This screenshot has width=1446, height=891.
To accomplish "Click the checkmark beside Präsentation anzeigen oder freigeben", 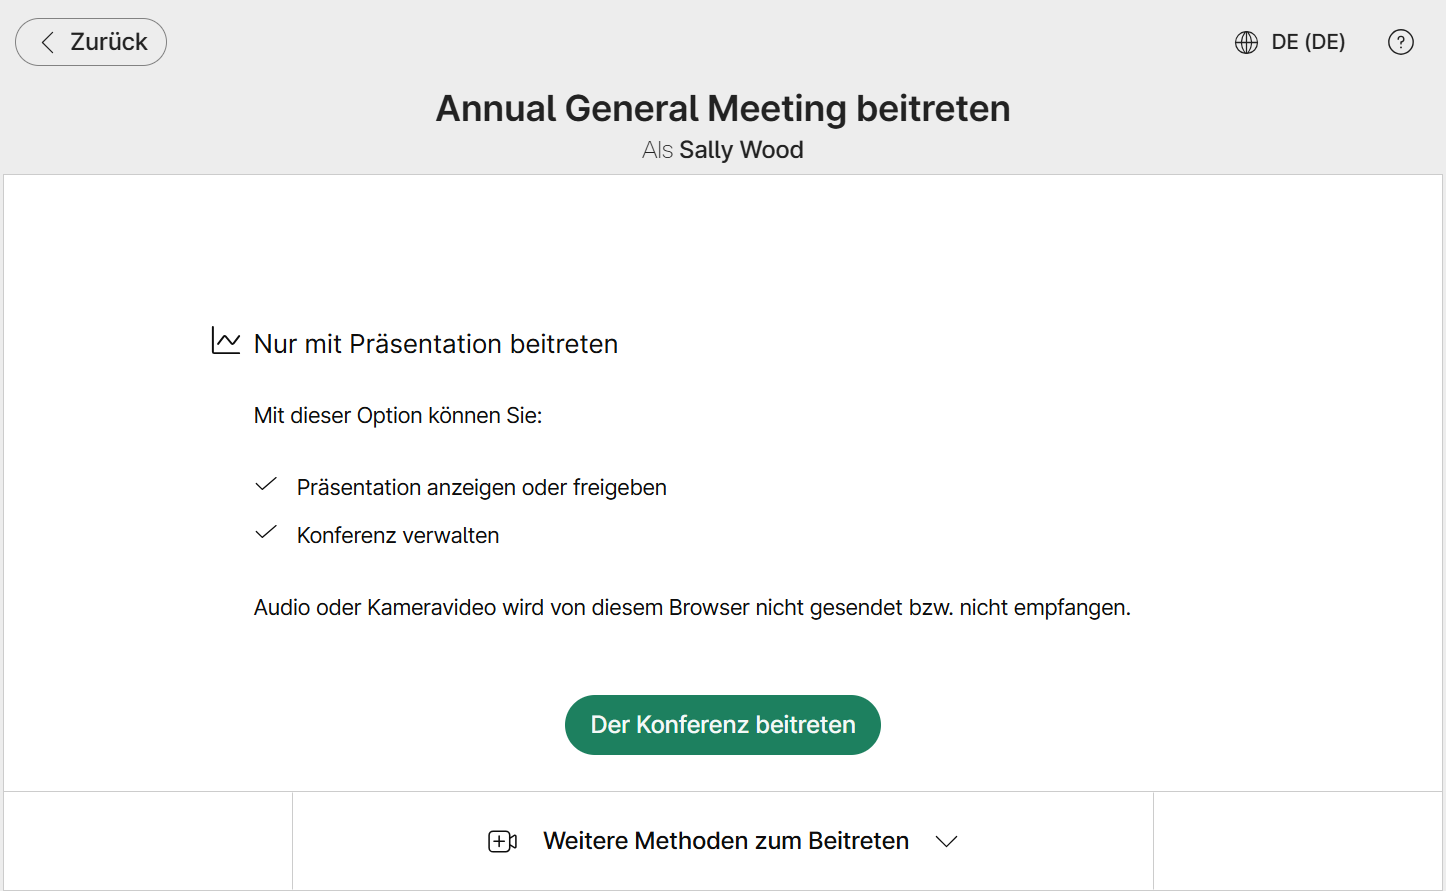I will click(265, 485).
